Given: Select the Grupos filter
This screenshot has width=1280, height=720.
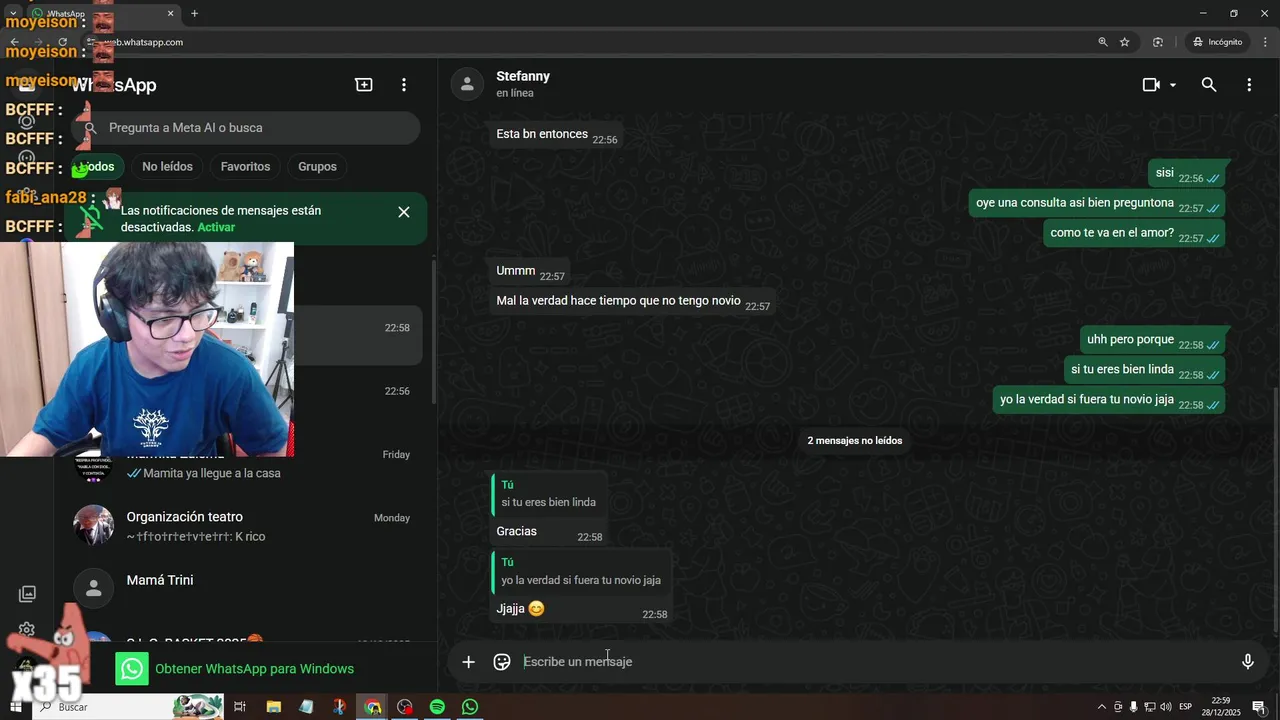Looking at the screenshot, I should click(x=317, y=167).
